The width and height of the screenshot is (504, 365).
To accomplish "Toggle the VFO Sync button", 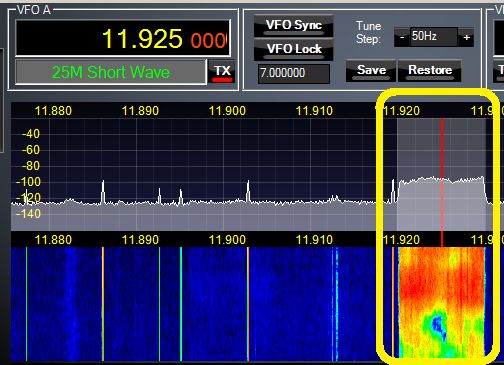I will 293,26.
